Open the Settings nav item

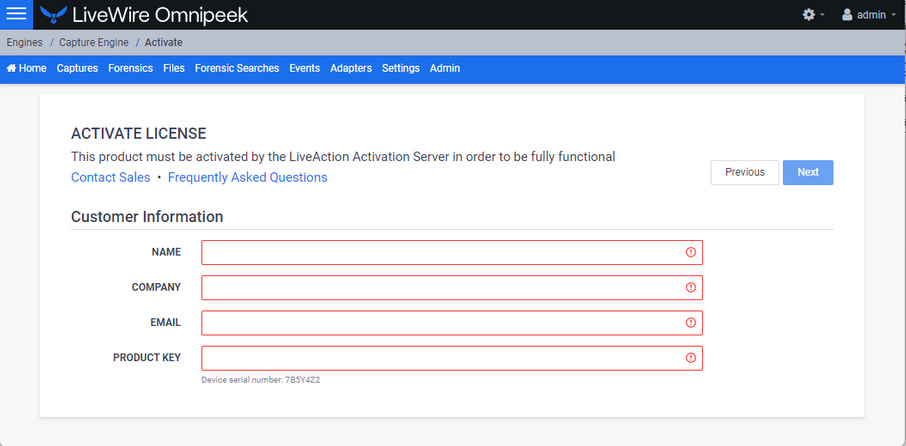point(401,68)
